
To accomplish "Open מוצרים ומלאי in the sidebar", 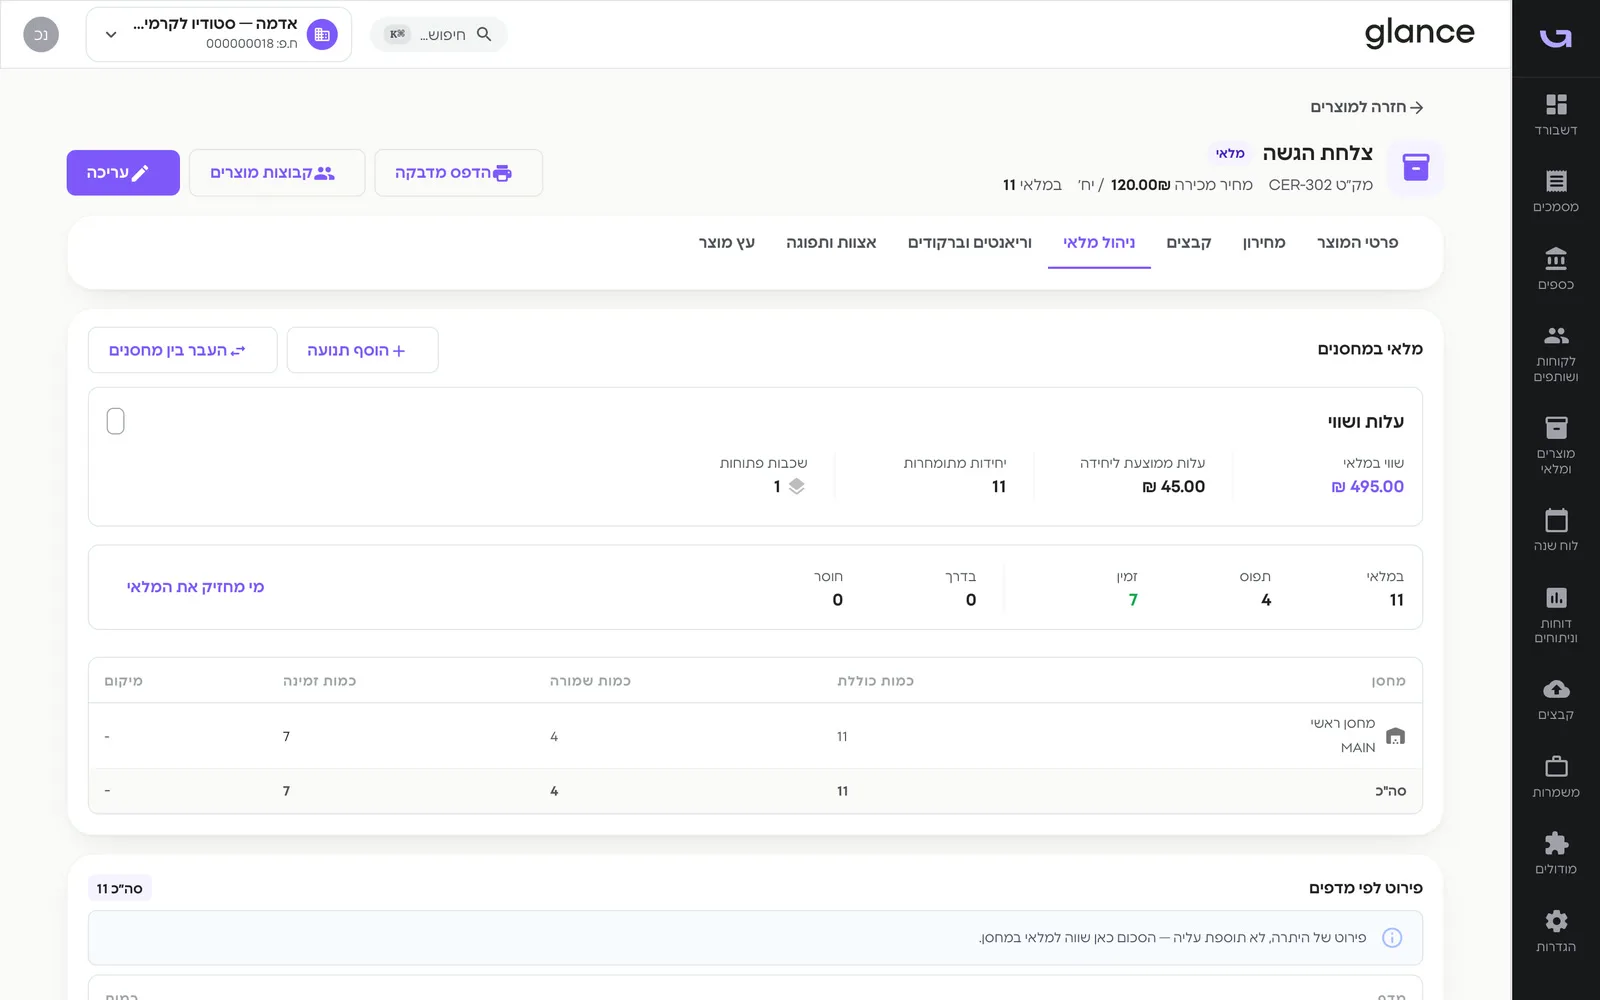I will (x=1556, y=446).
